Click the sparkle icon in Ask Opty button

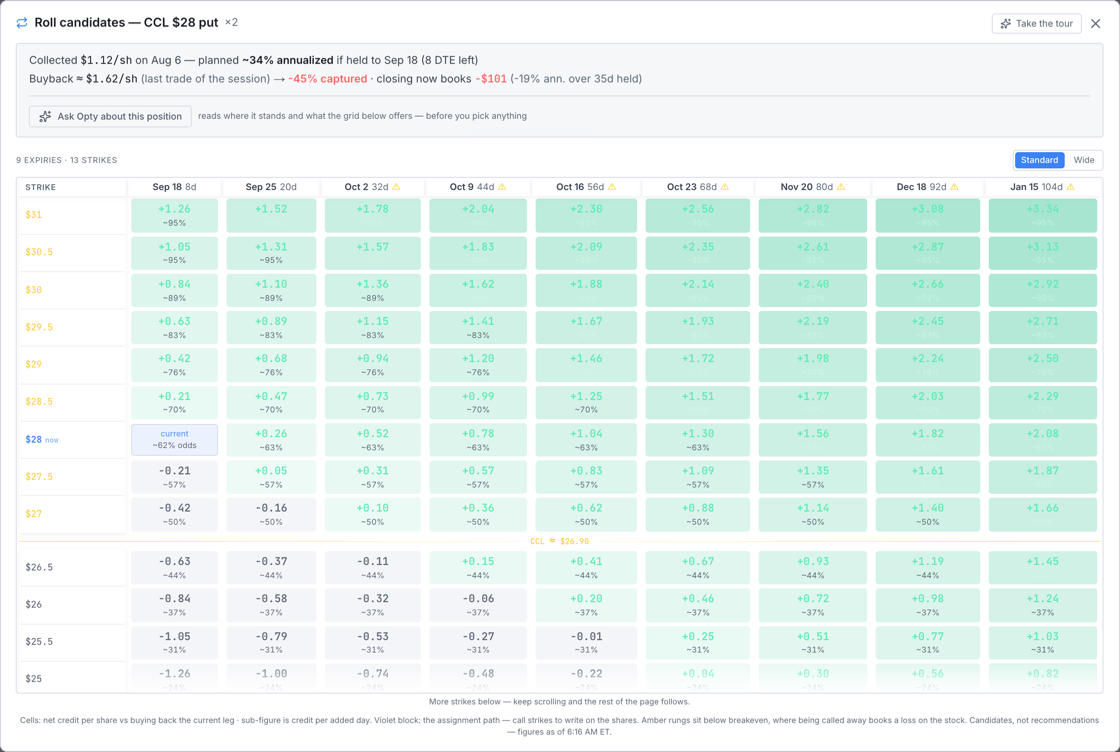[x=45, y=116]
